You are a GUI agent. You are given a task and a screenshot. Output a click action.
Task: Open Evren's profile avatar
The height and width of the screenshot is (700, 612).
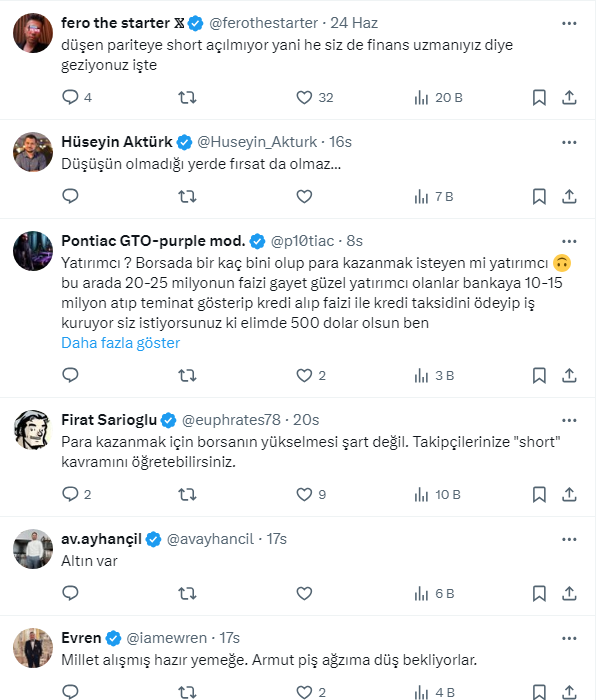33,648
